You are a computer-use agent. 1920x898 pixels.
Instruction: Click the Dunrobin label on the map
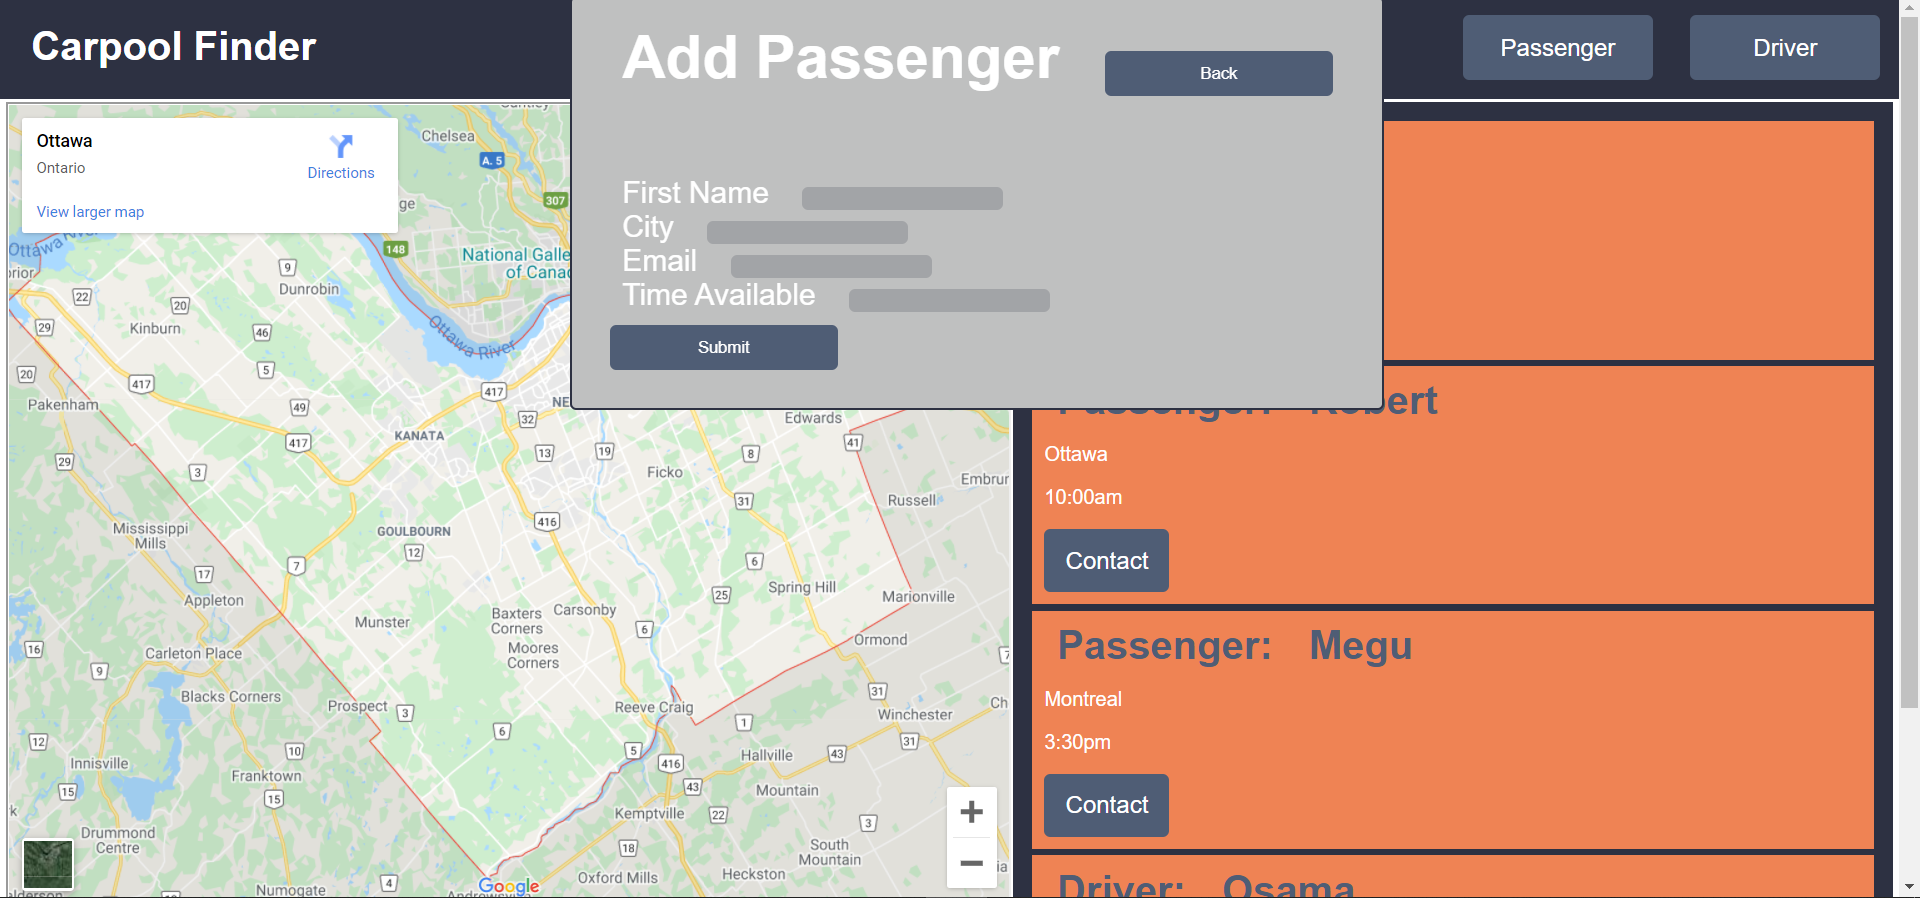309,289
